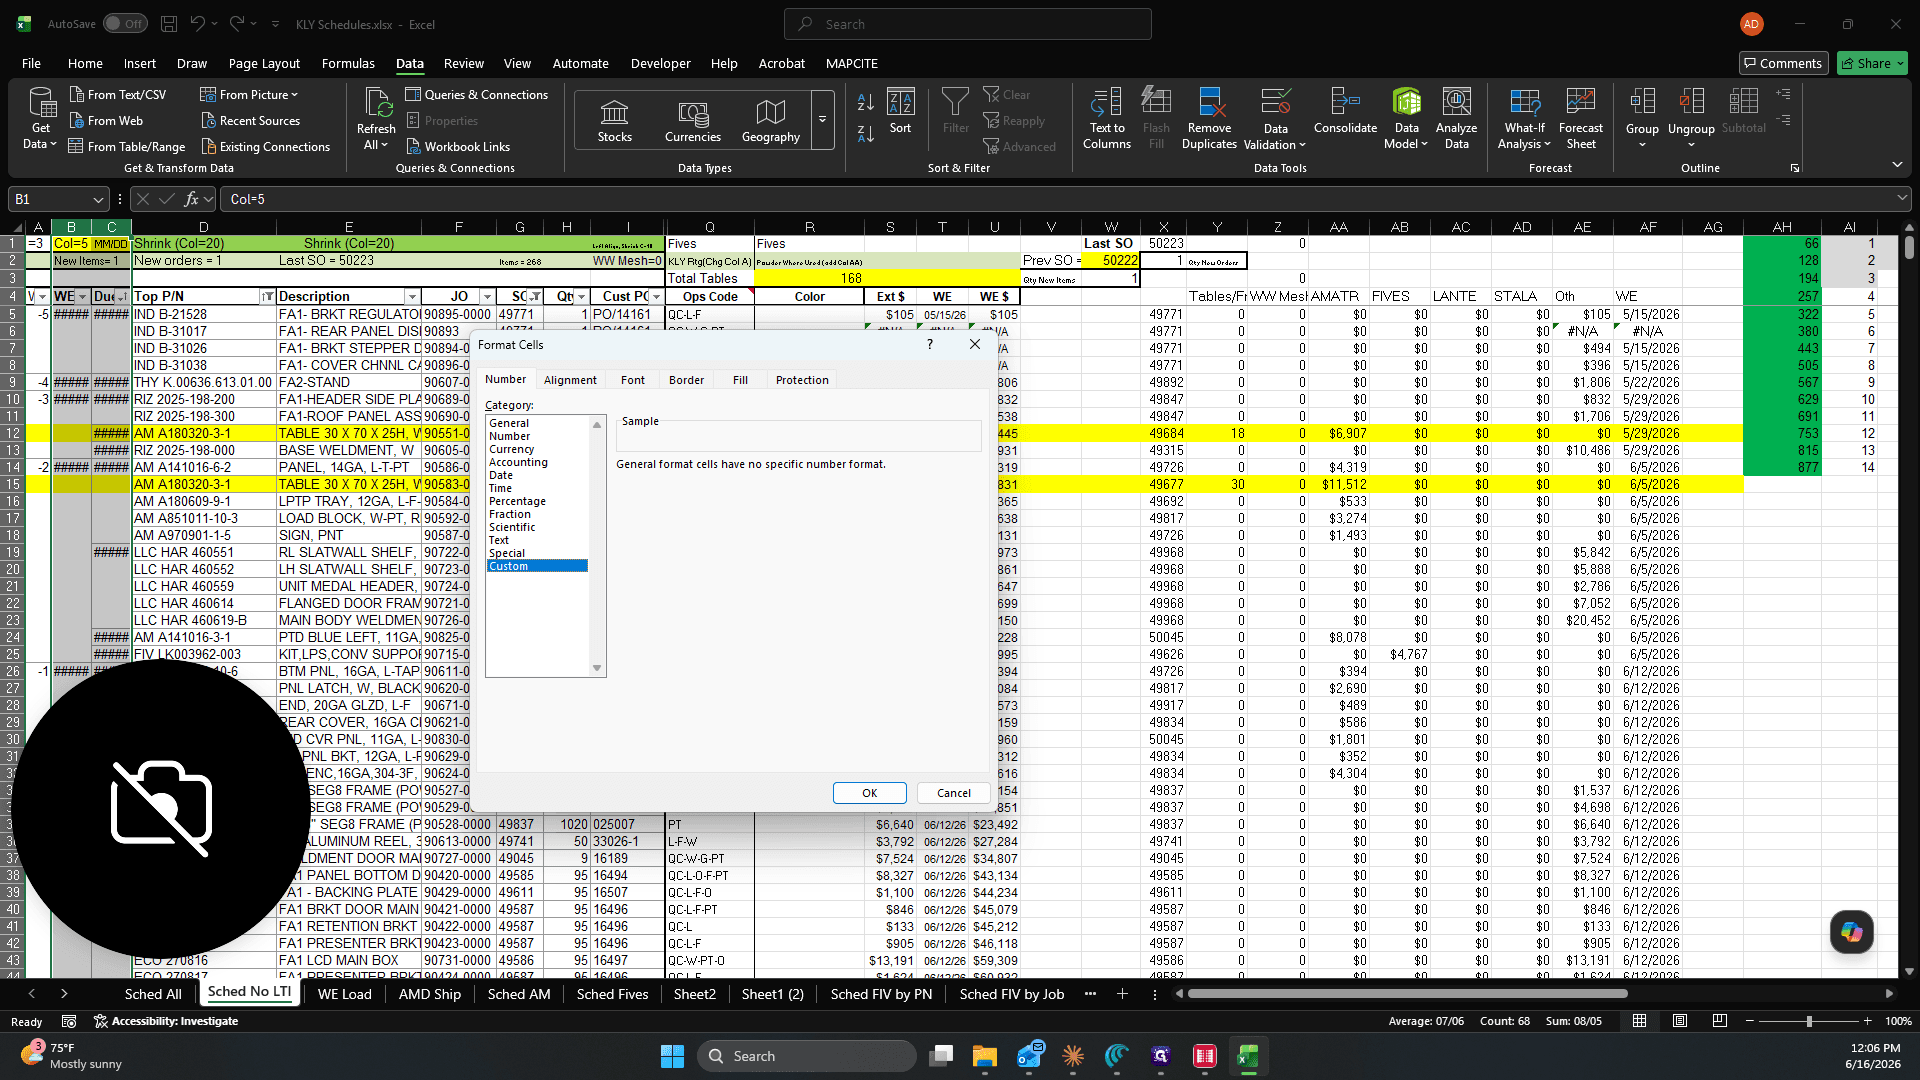Click the Windows Start button
This screenshot has width=1920, height=1080.
click(x=672, y=1056)
